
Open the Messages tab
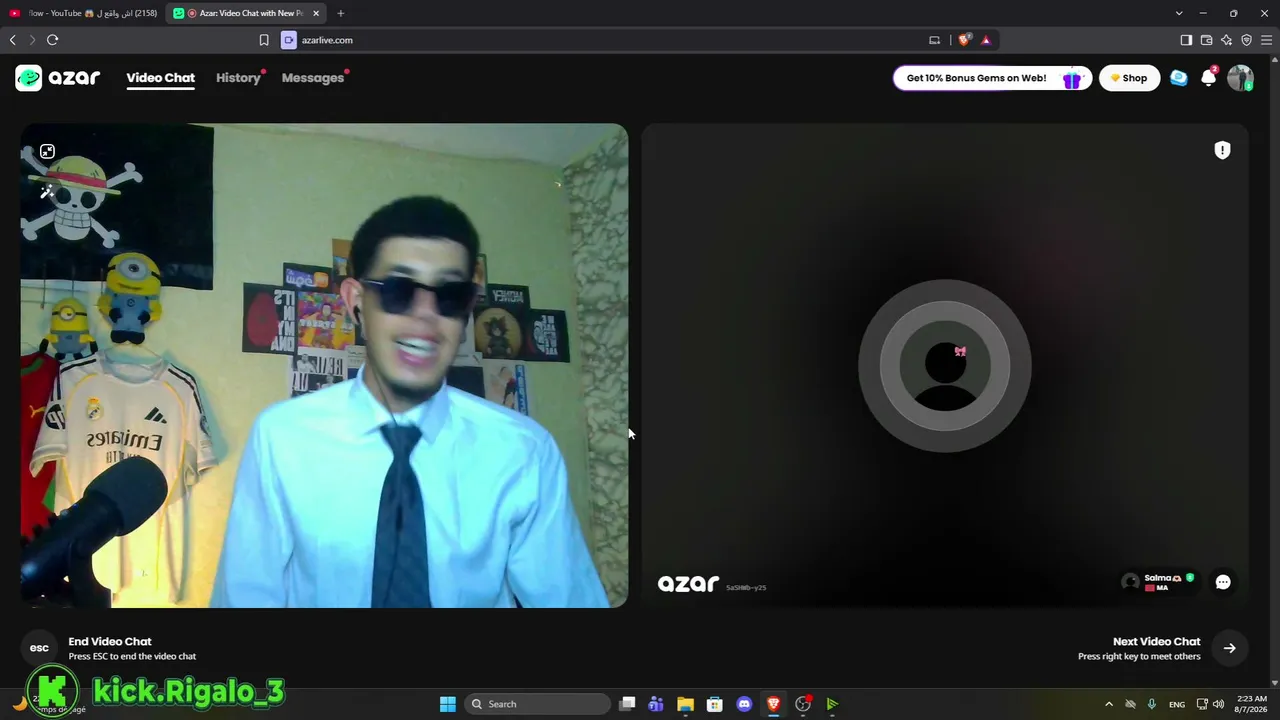[x=313, y=78]
